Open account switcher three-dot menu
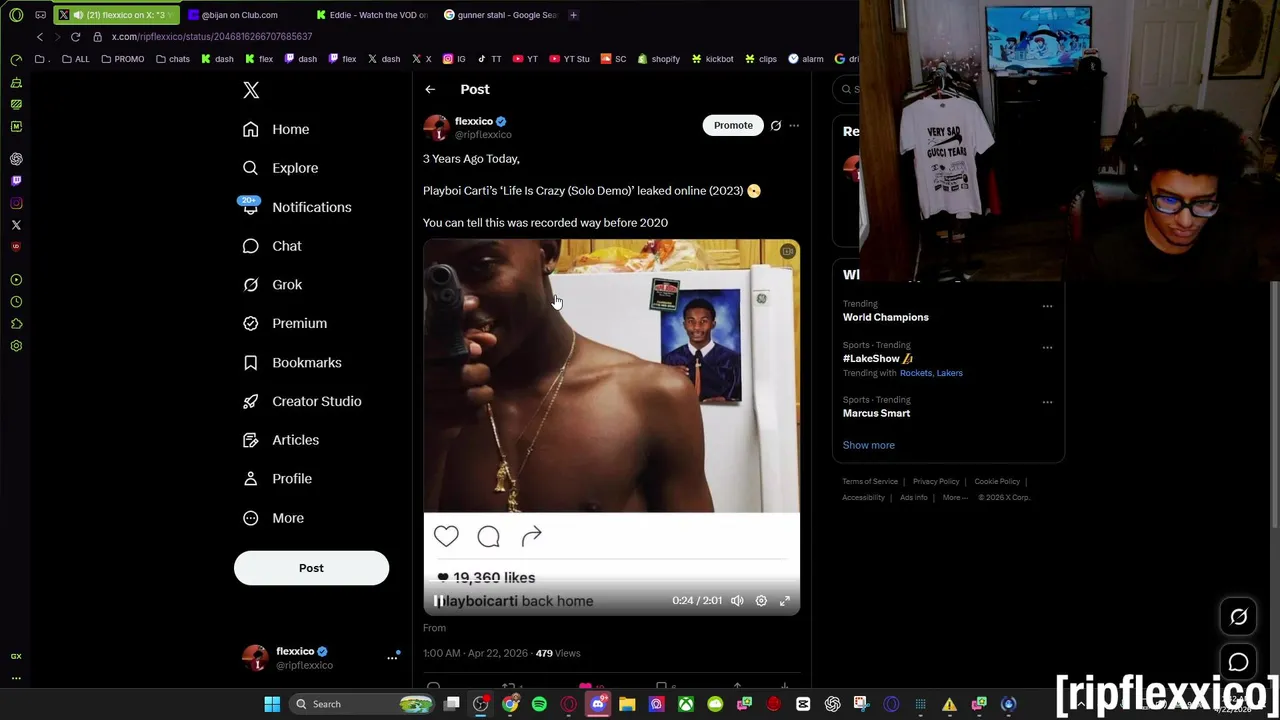 pyautogui.click(x=392, y=657)
